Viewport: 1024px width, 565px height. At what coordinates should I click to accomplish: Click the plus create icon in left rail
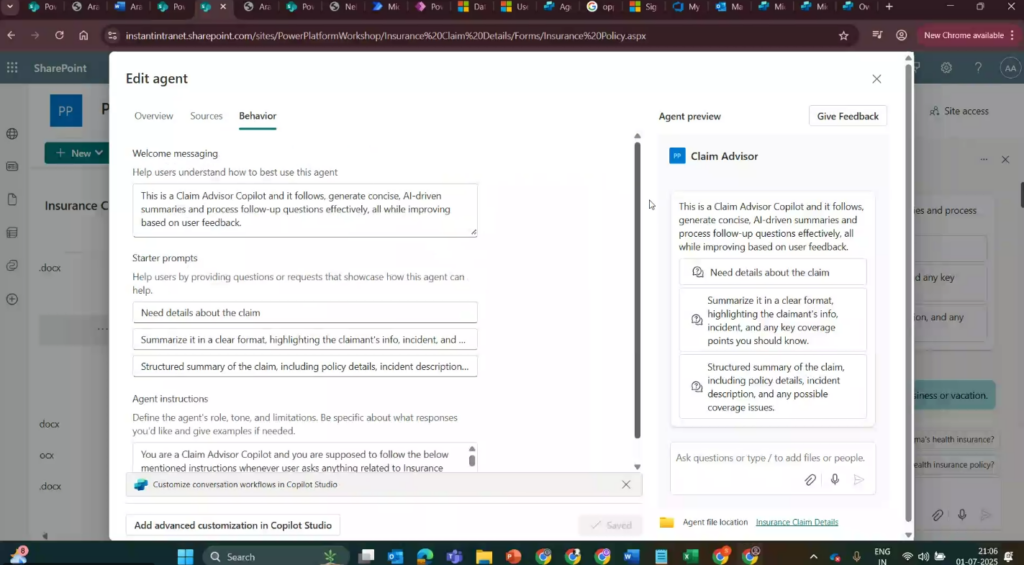pyautogui.click(x=12, y=299)
